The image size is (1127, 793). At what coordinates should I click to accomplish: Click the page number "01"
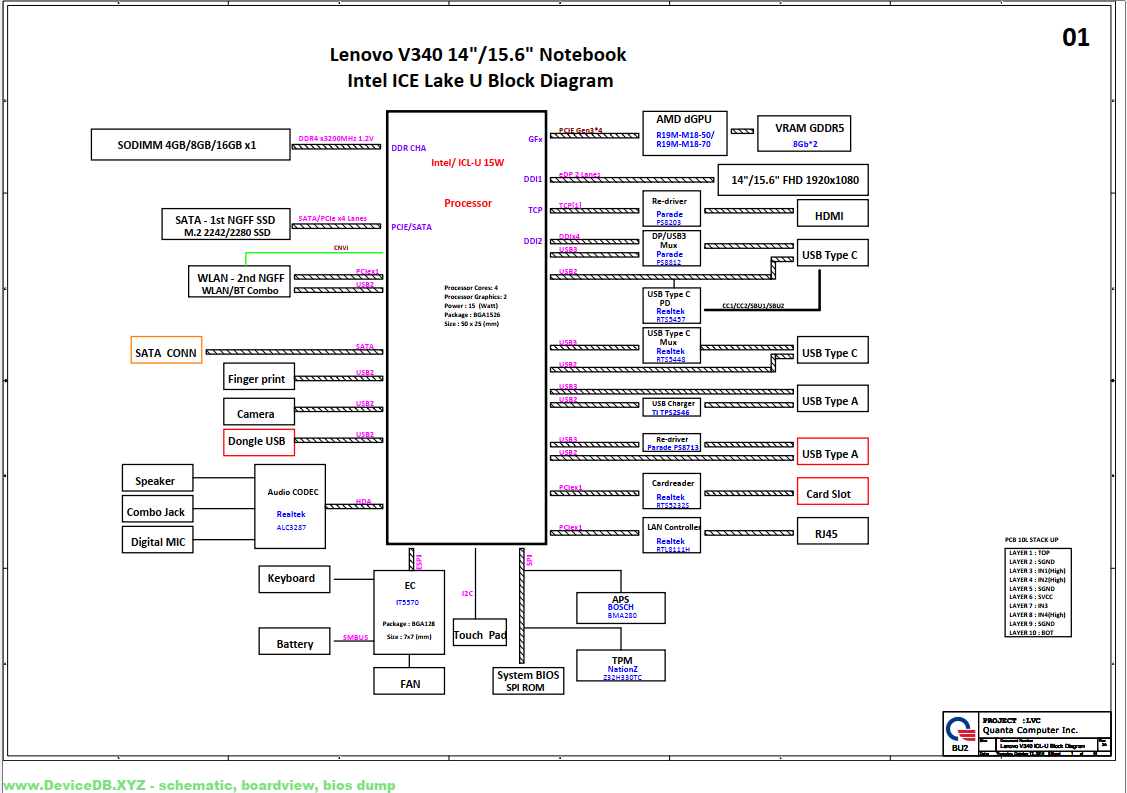1075,37
